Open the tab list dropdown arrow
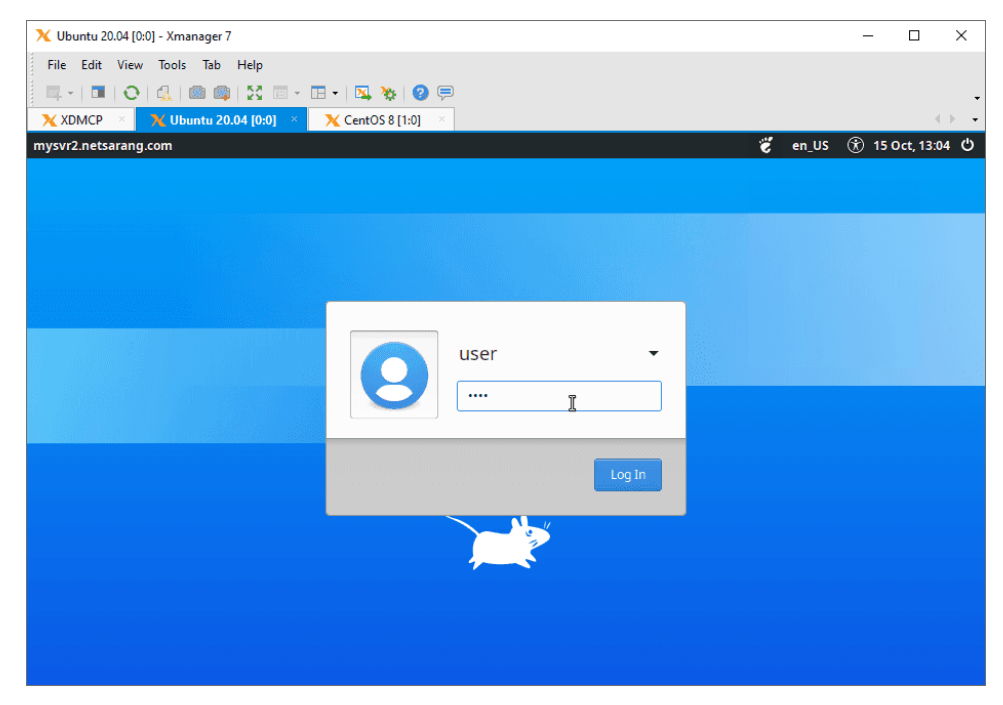 (975, 120)
